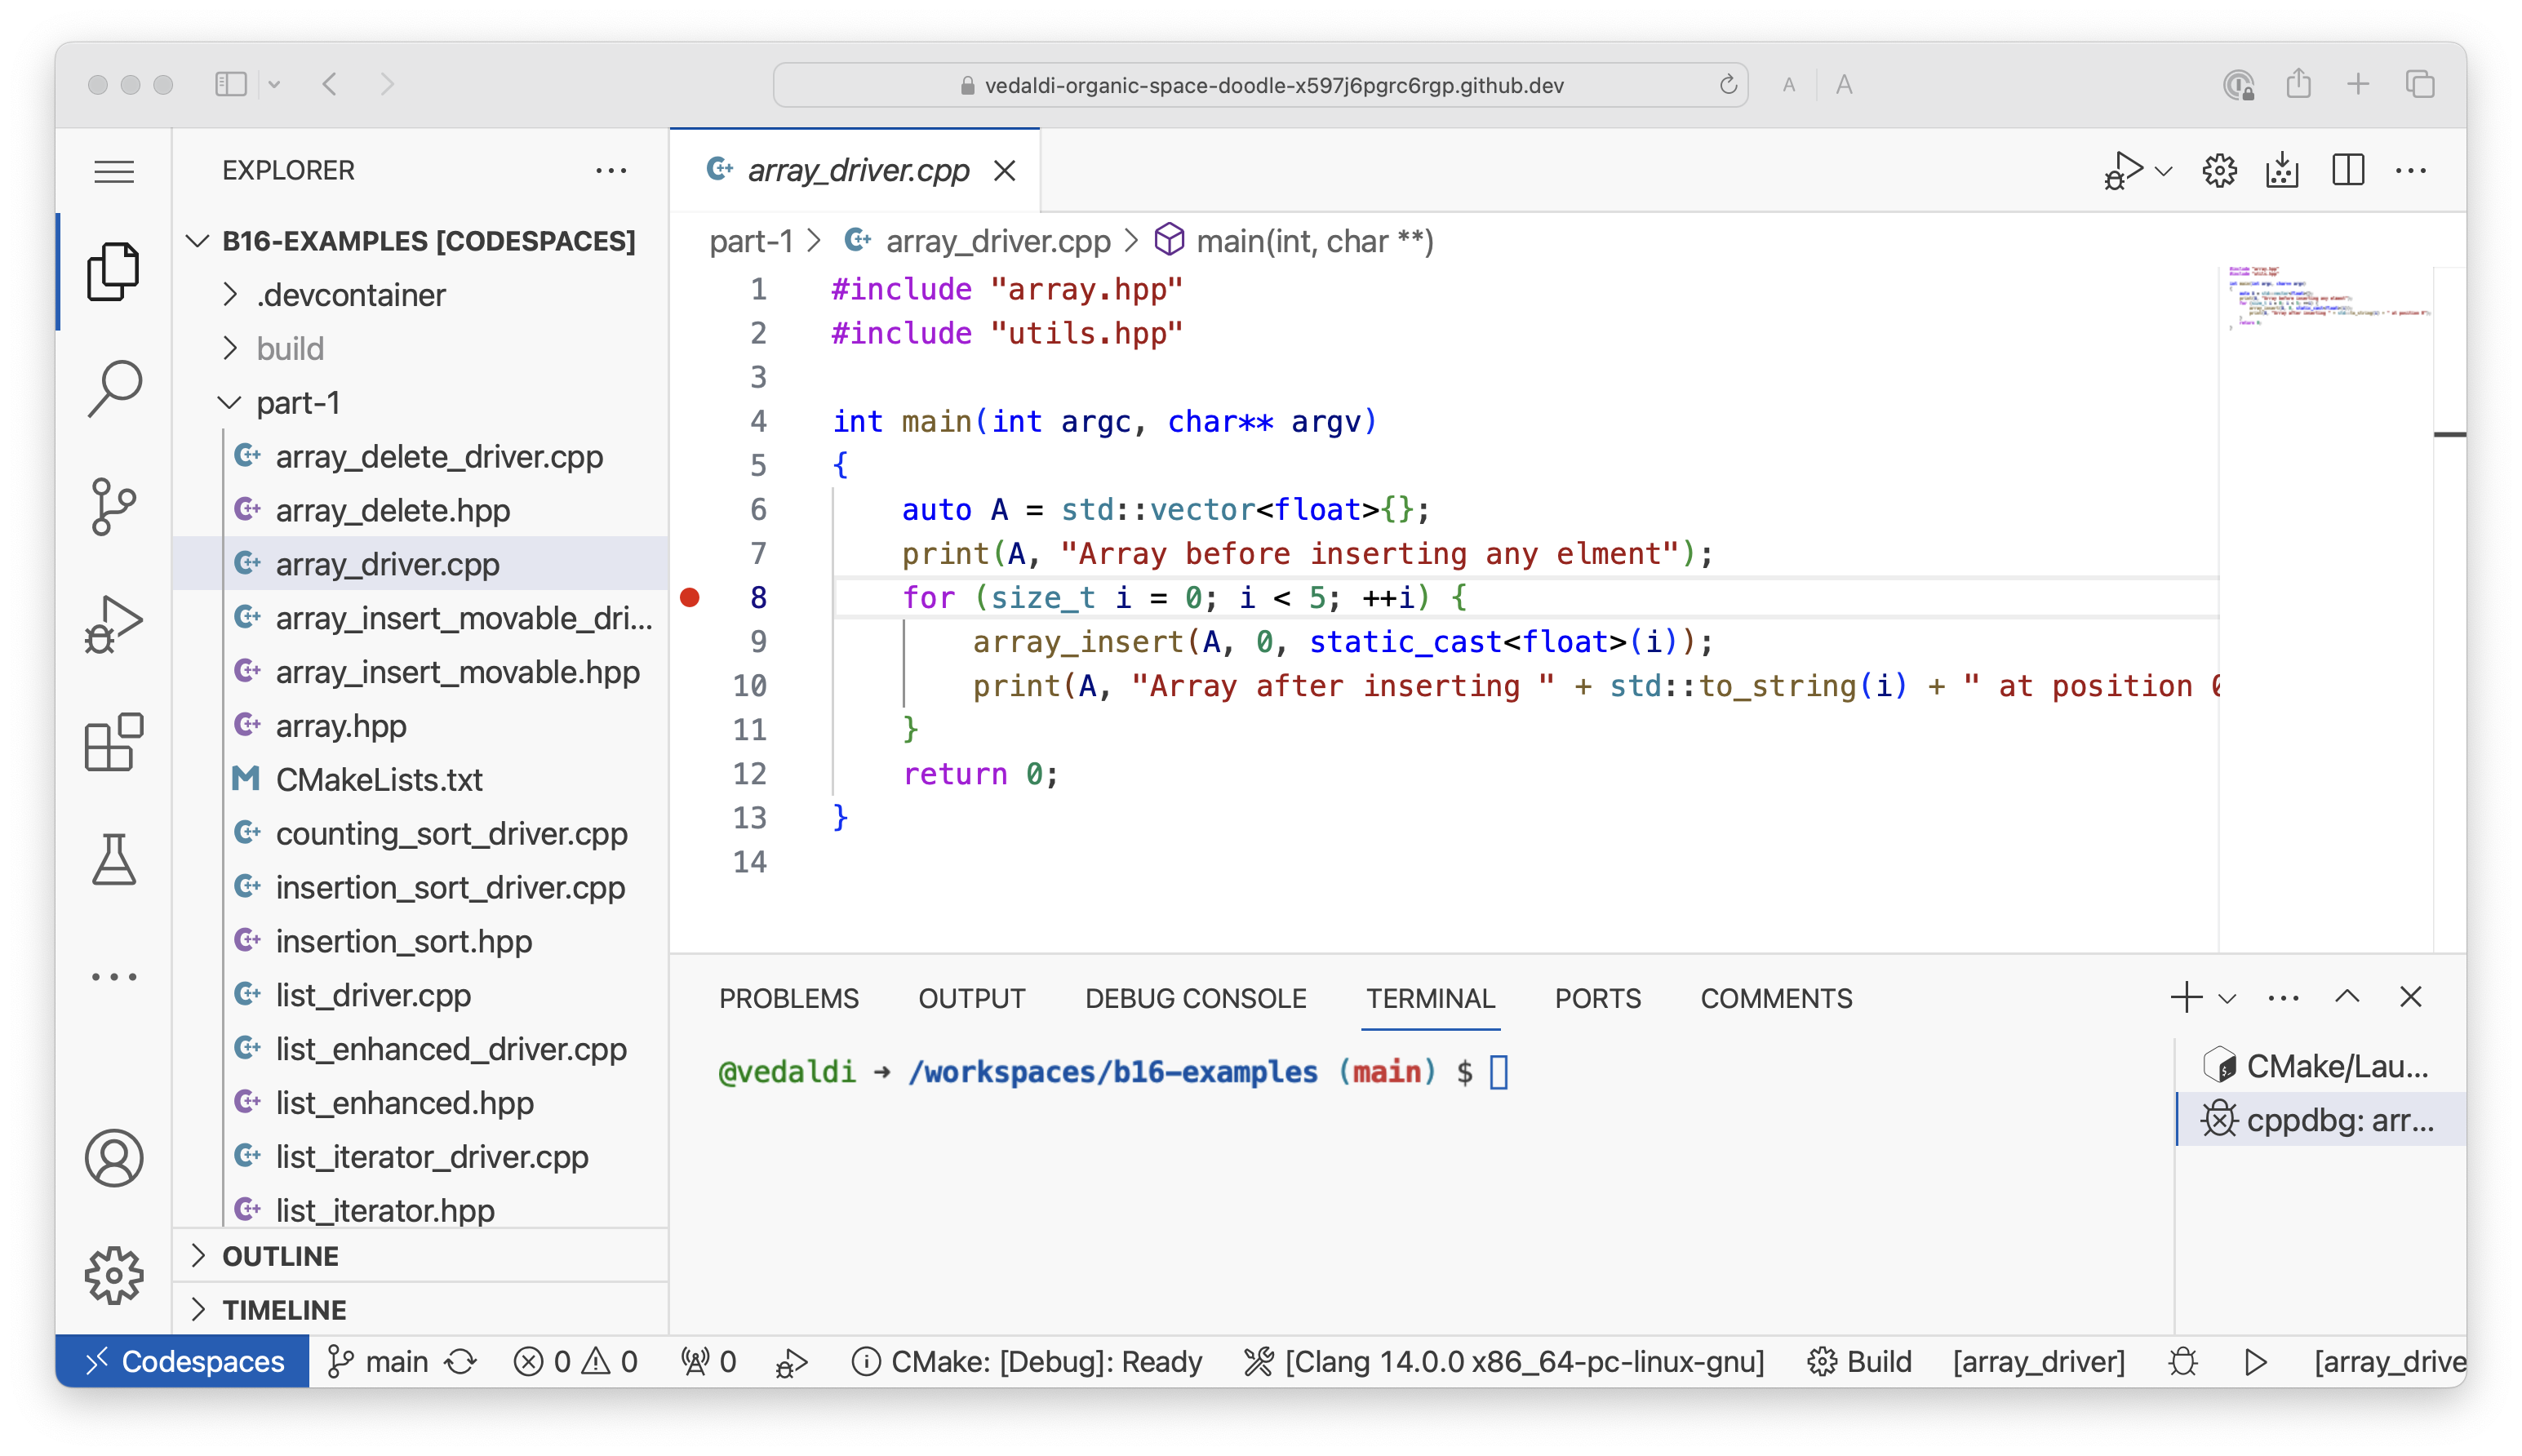The image size is (2522, 1456).
Task: Toggle the Safari sidebar button
Action: point(231,84)
